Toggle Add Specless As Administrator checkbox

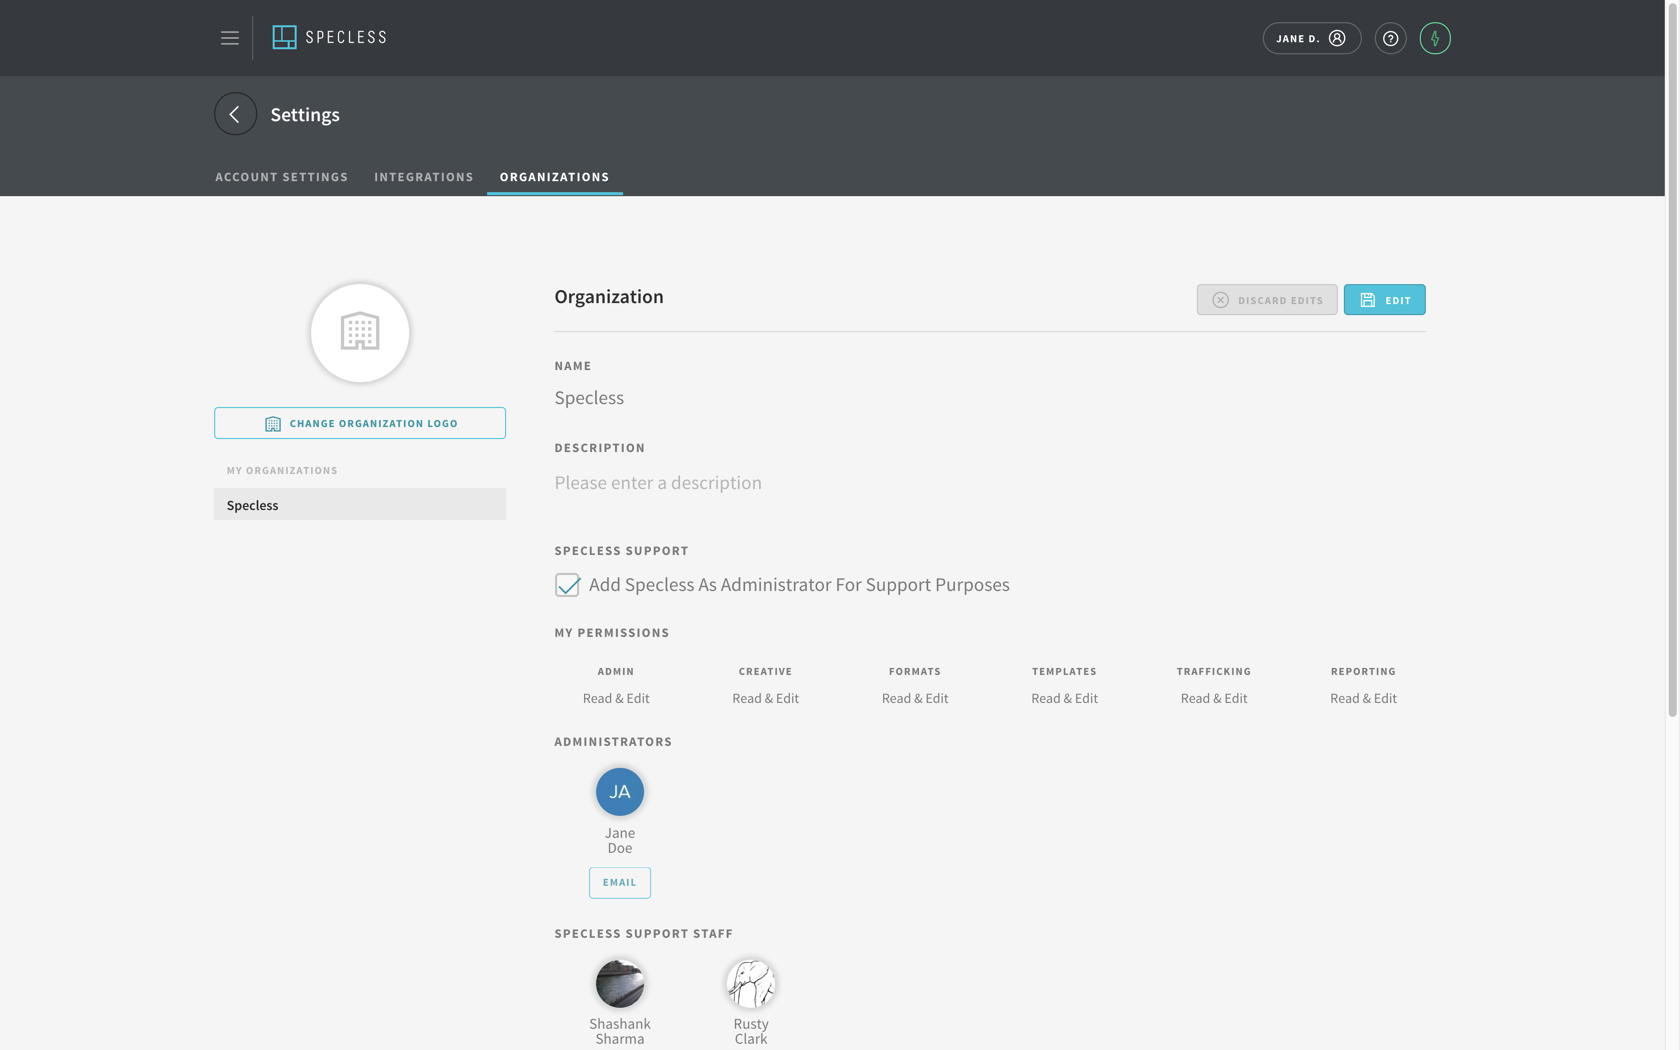click(567, 585)
